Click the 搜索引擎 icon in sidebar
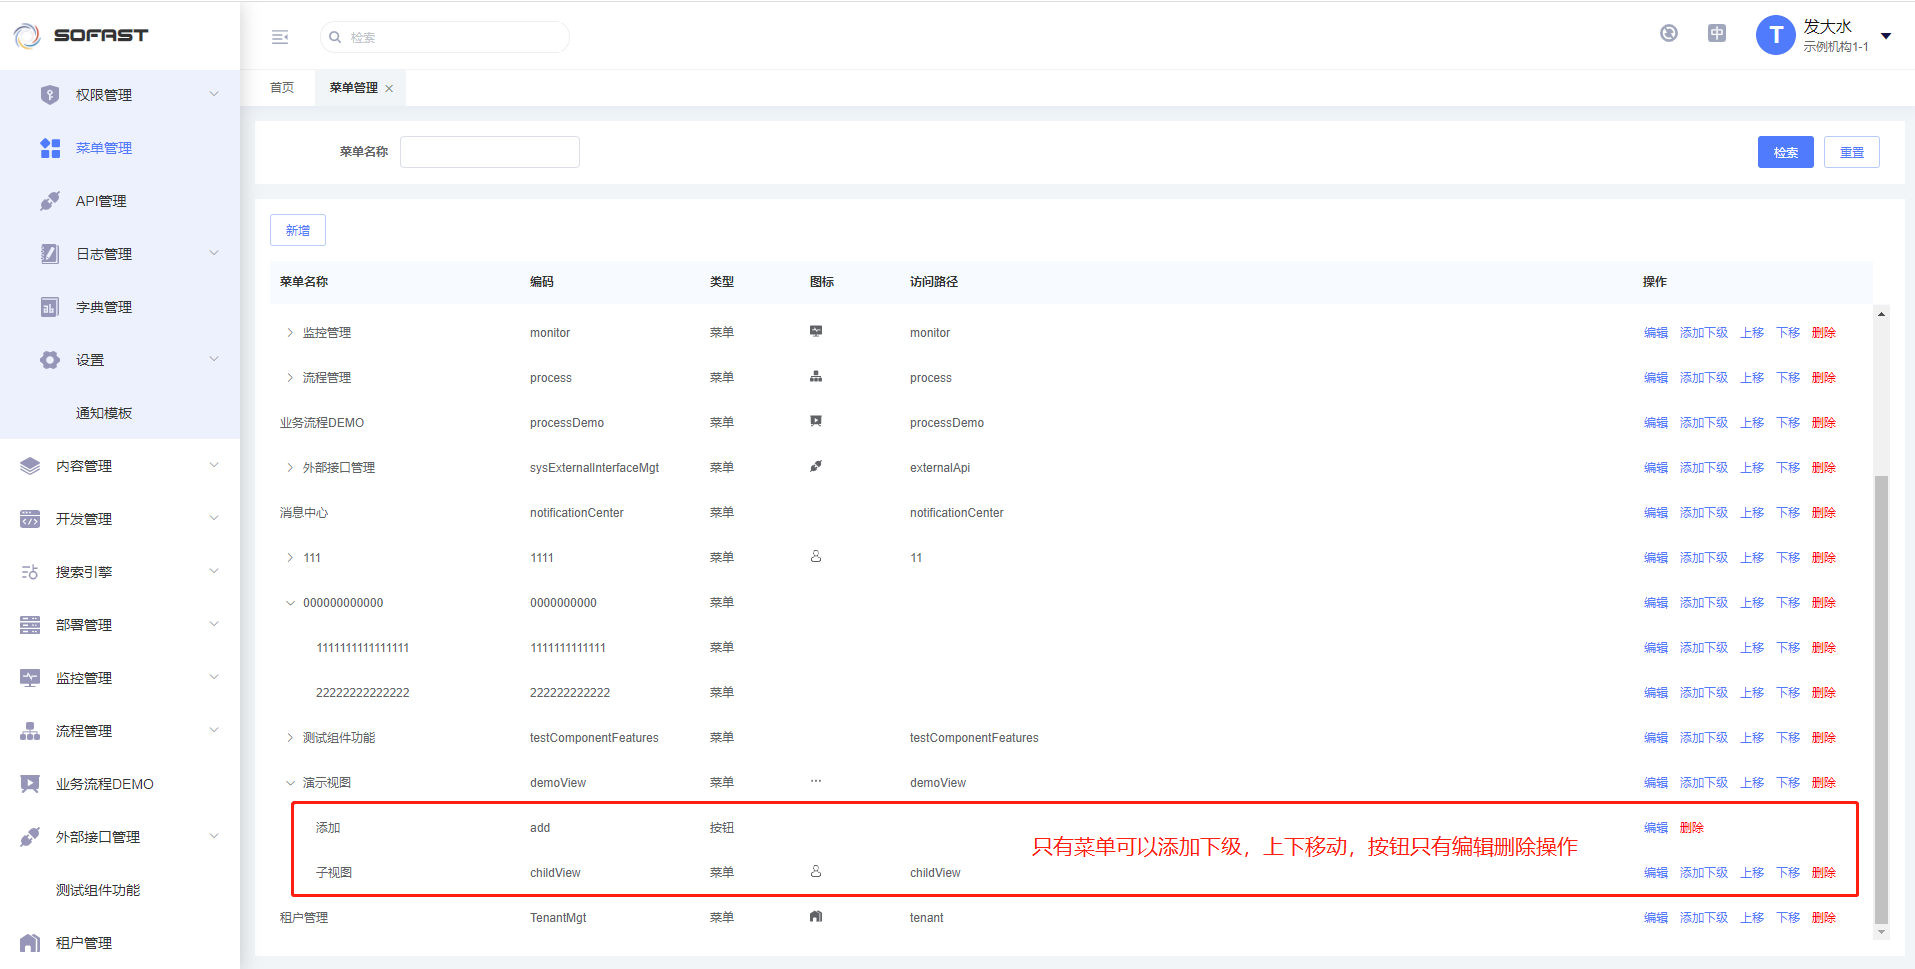Viewport: 1915px width, 969px height. [x=30, y=572]
